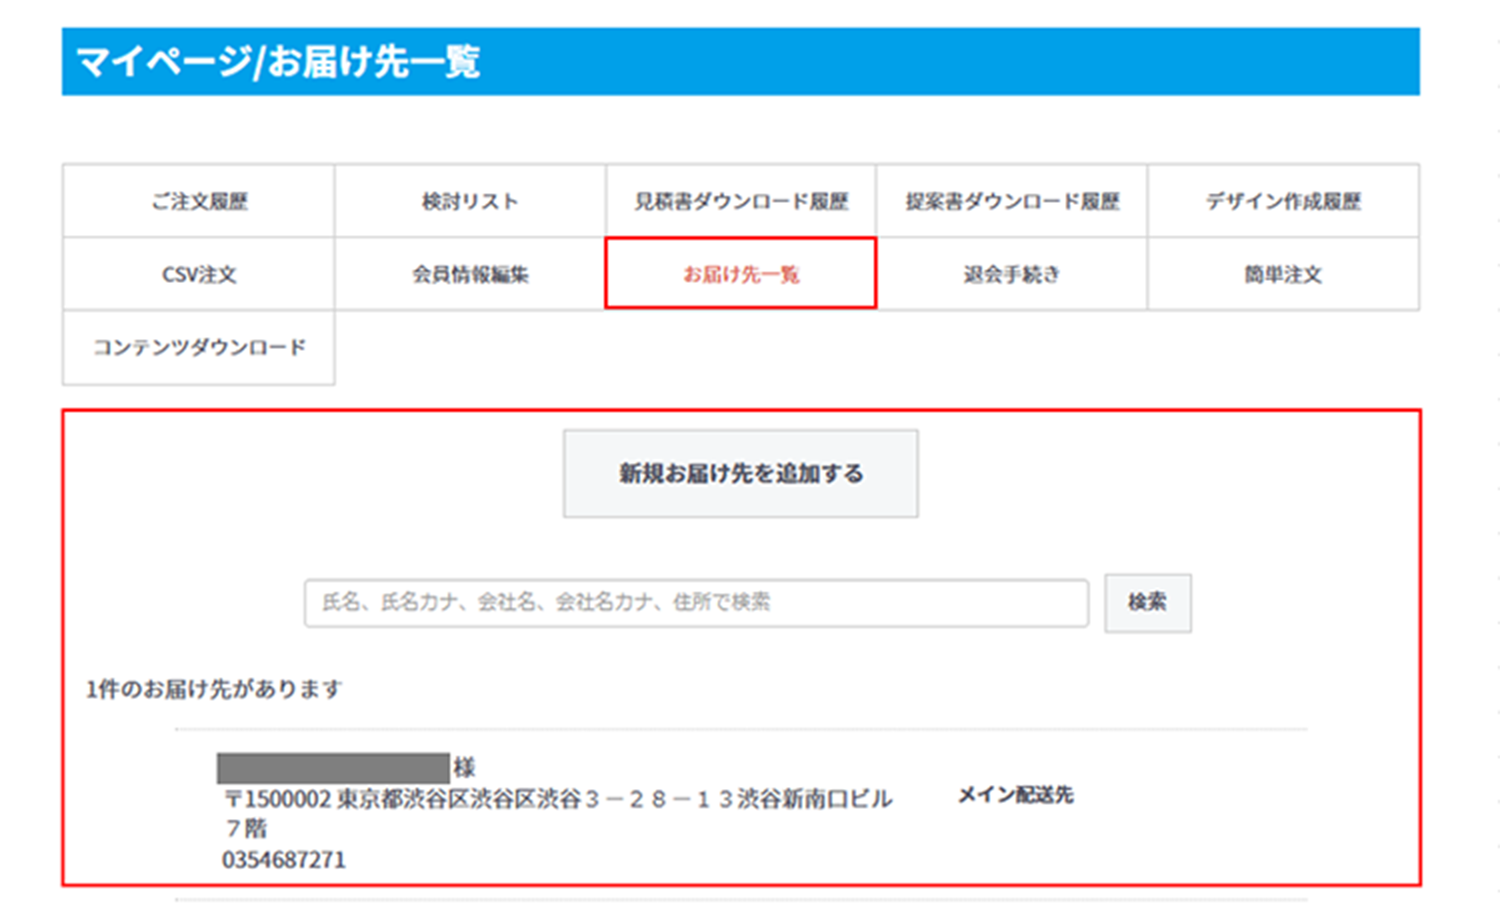Go to 退会手続き page
Image resolution: width=1500 pixels, height=908 pixels.
pos(1012,274)
